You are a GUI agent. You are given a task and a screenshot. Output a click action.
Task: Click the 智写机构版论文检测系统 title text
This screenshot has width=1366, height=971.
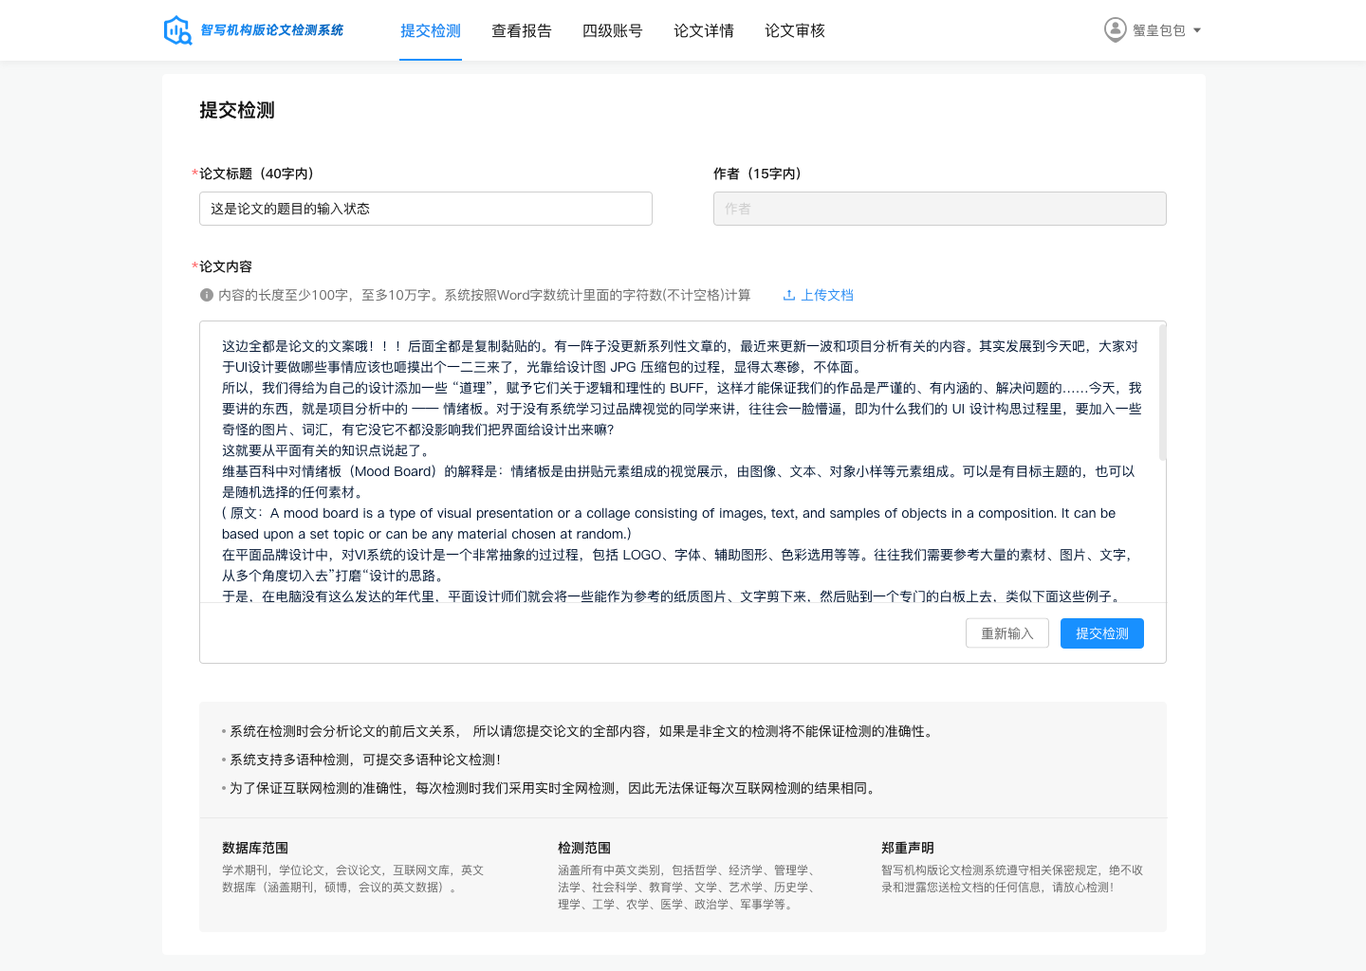point(271,31)
